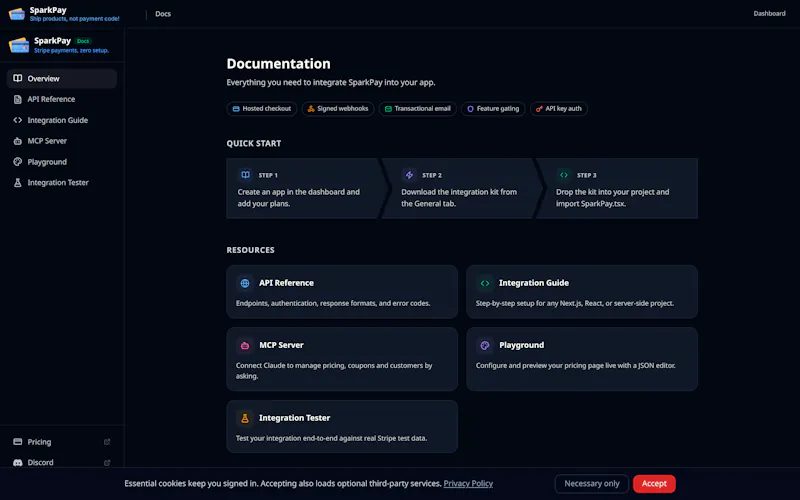
Task: Click the SparkPay Docs logo in the sidebar
Action: tap(19, 45)
